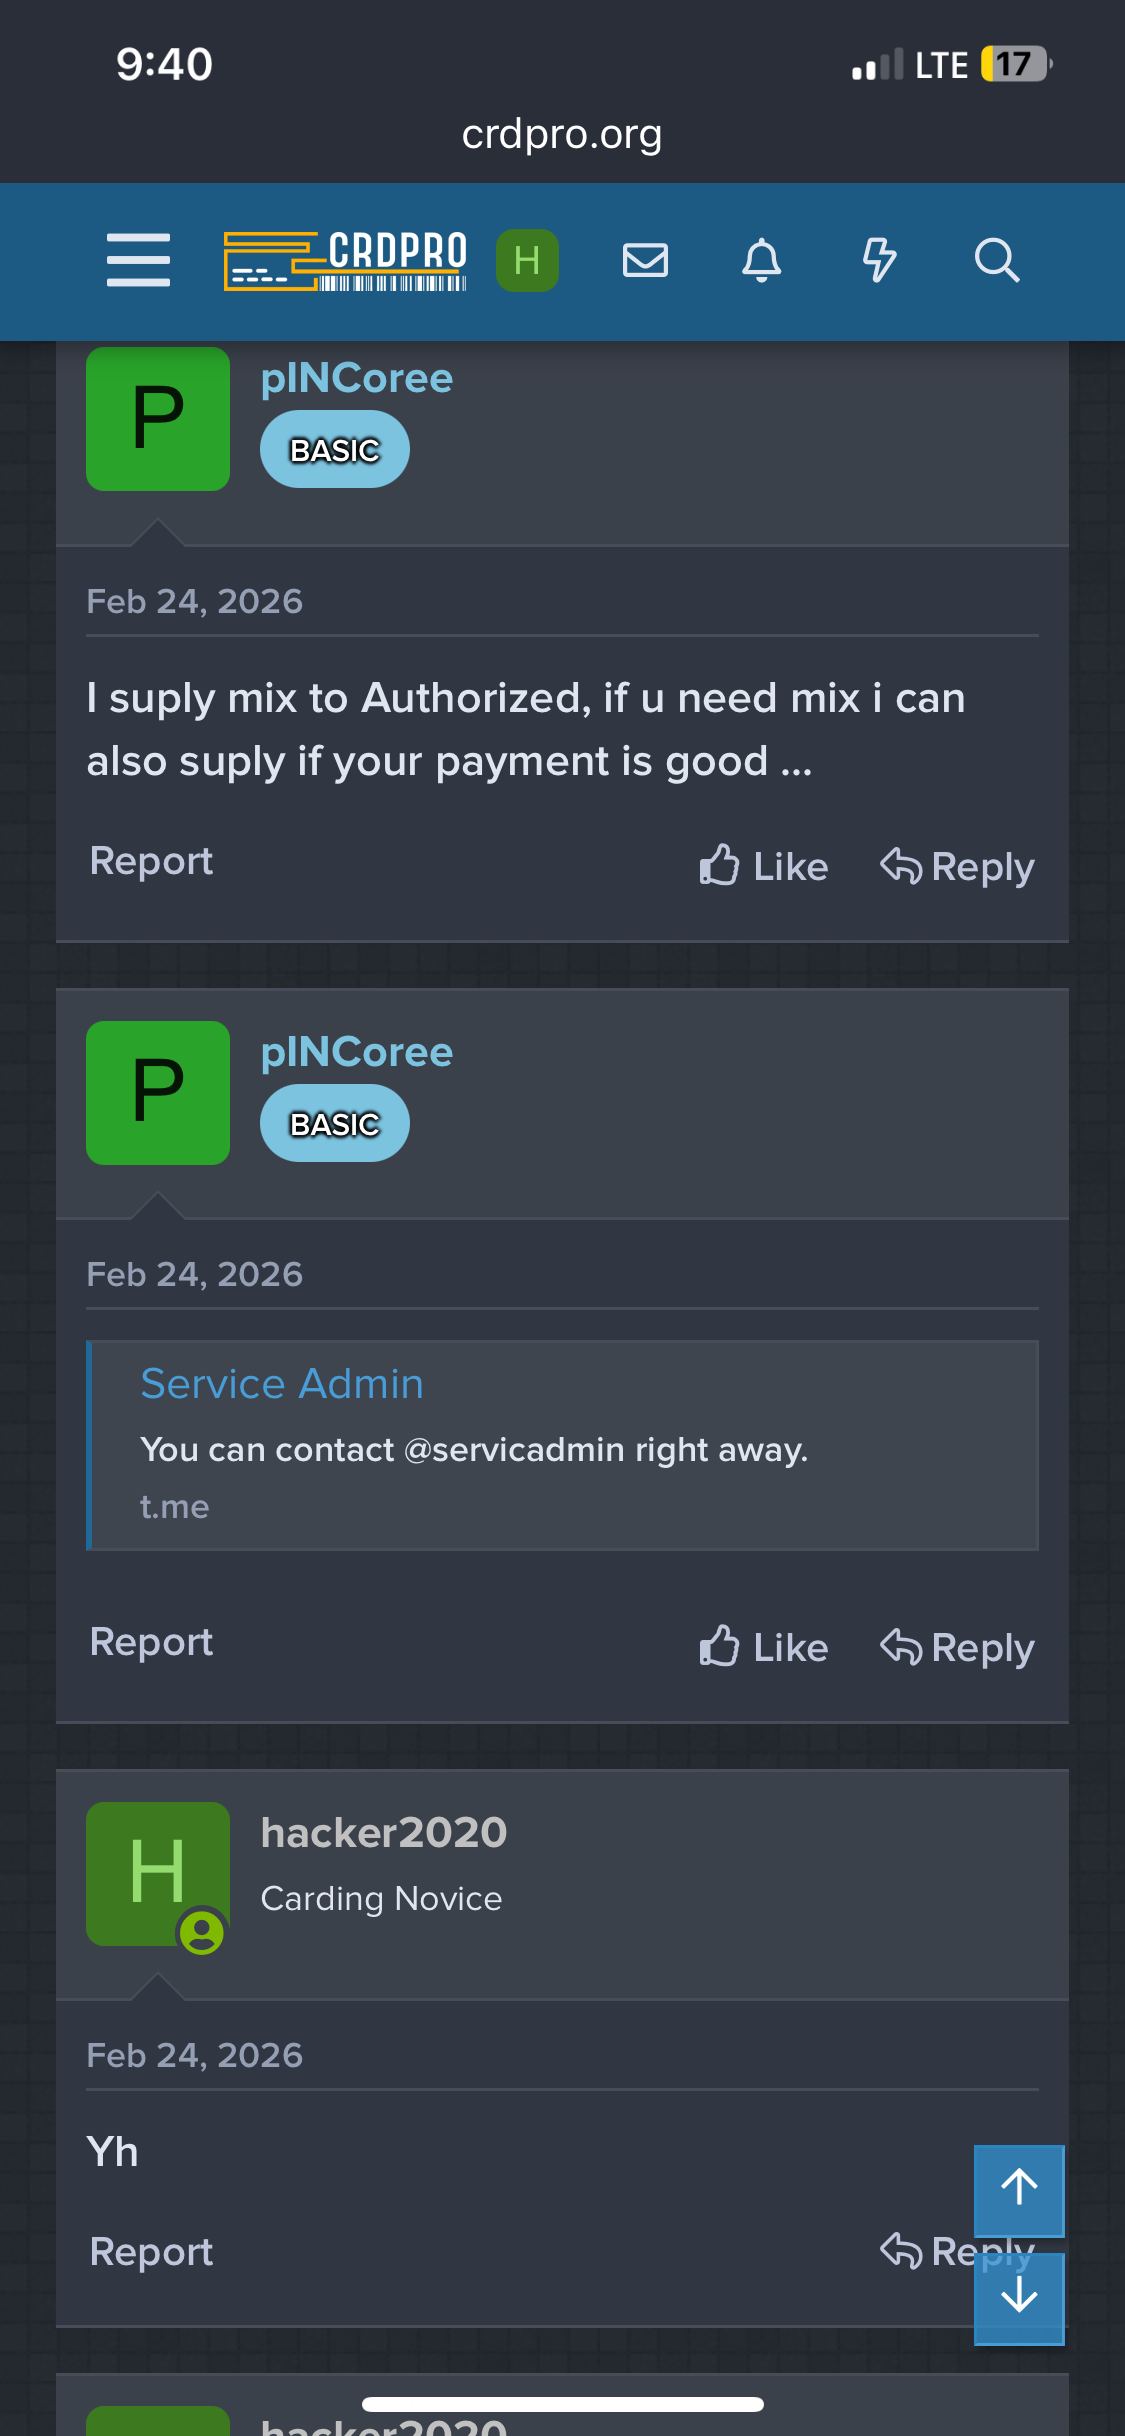Open the inbox envelope icon
This screenshot has height=2436, width=1125.
point(645,260)
